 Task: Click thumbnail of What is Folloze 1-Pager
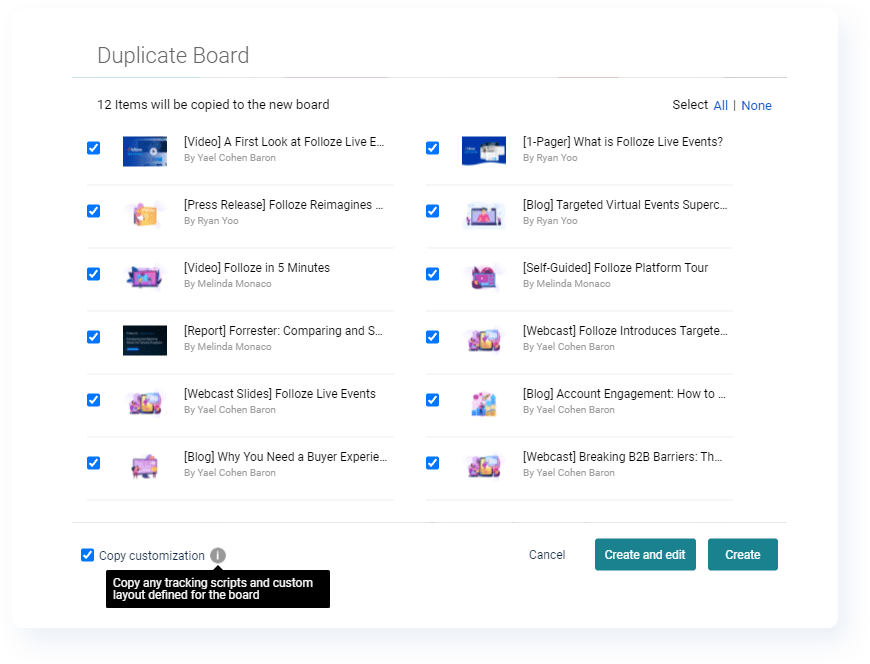coord(483,151)
